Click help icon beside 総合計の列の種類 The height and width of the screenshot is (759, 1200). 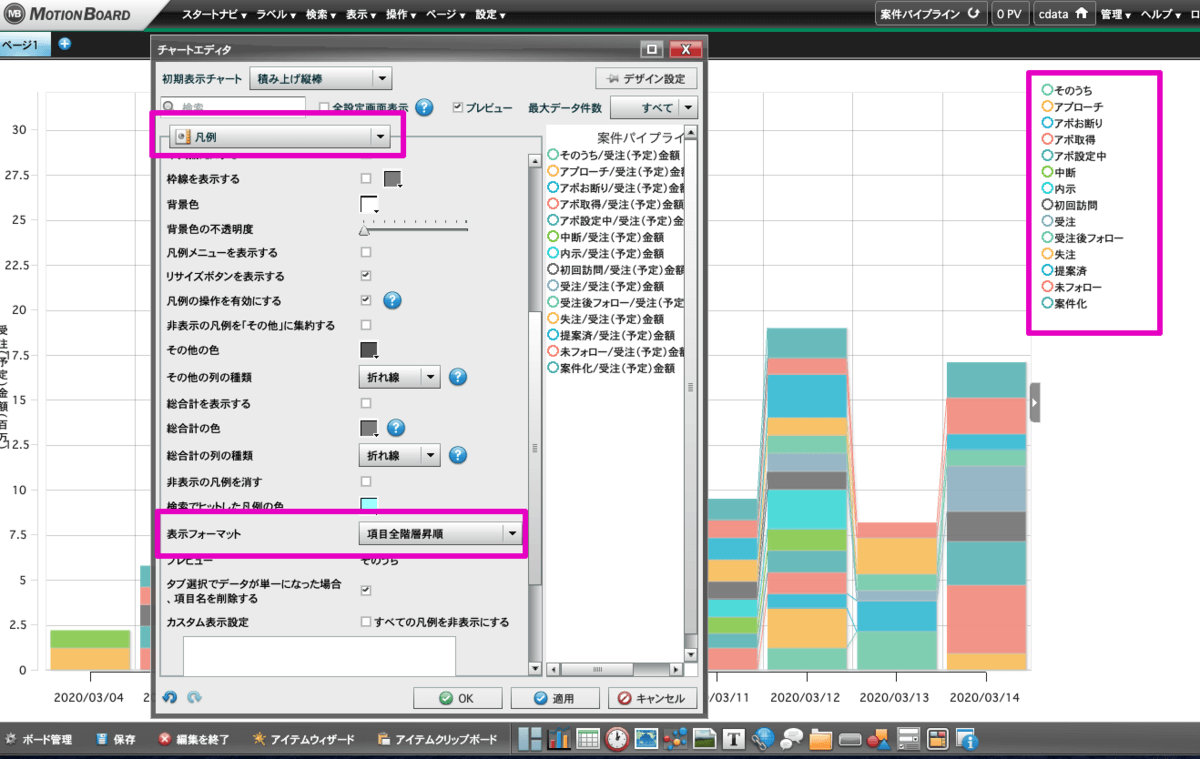(x=458, y=455)
